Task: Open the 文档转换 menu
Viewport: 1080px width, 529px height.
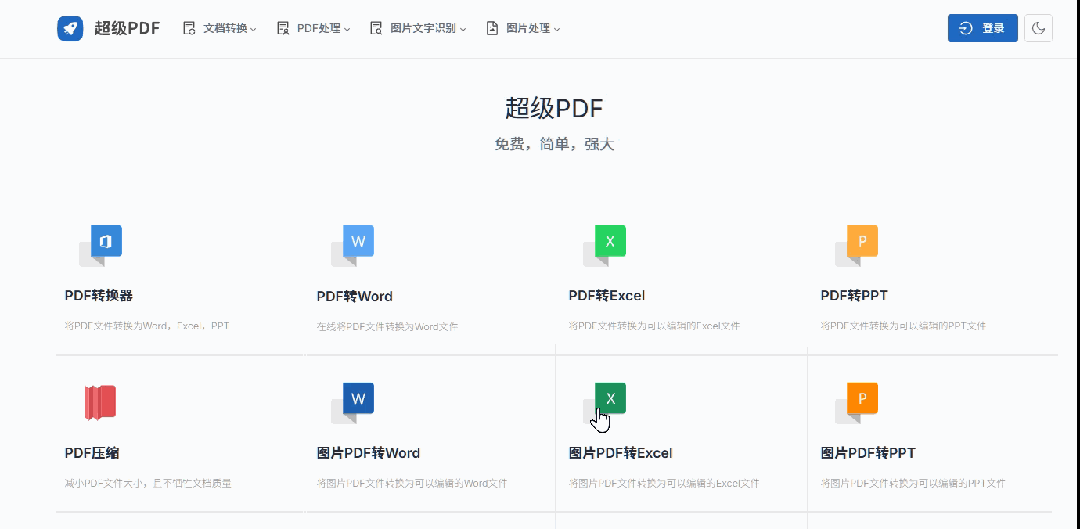Action: [x=220, y=28]
